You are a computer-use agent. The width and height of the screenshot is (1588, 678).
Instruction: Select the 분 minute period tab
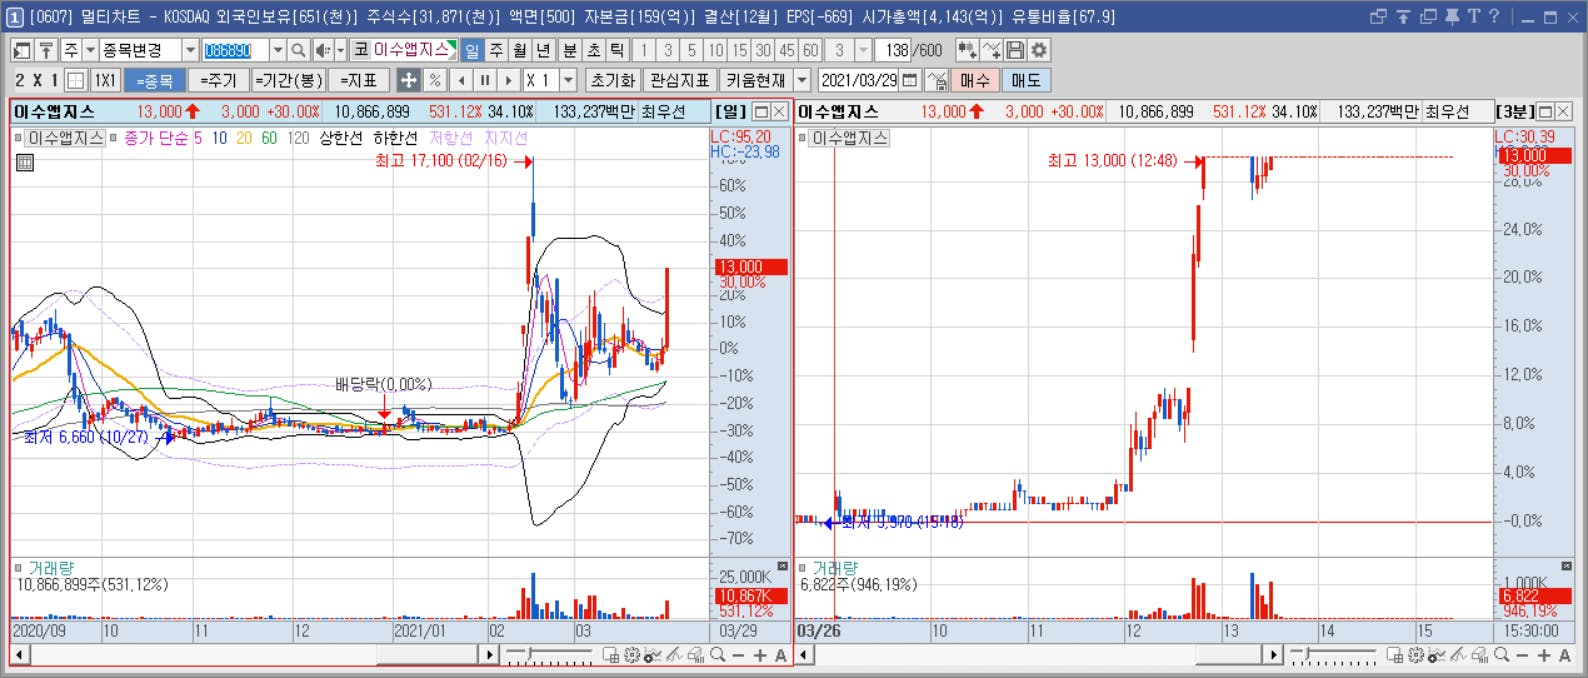pos(570,50)
